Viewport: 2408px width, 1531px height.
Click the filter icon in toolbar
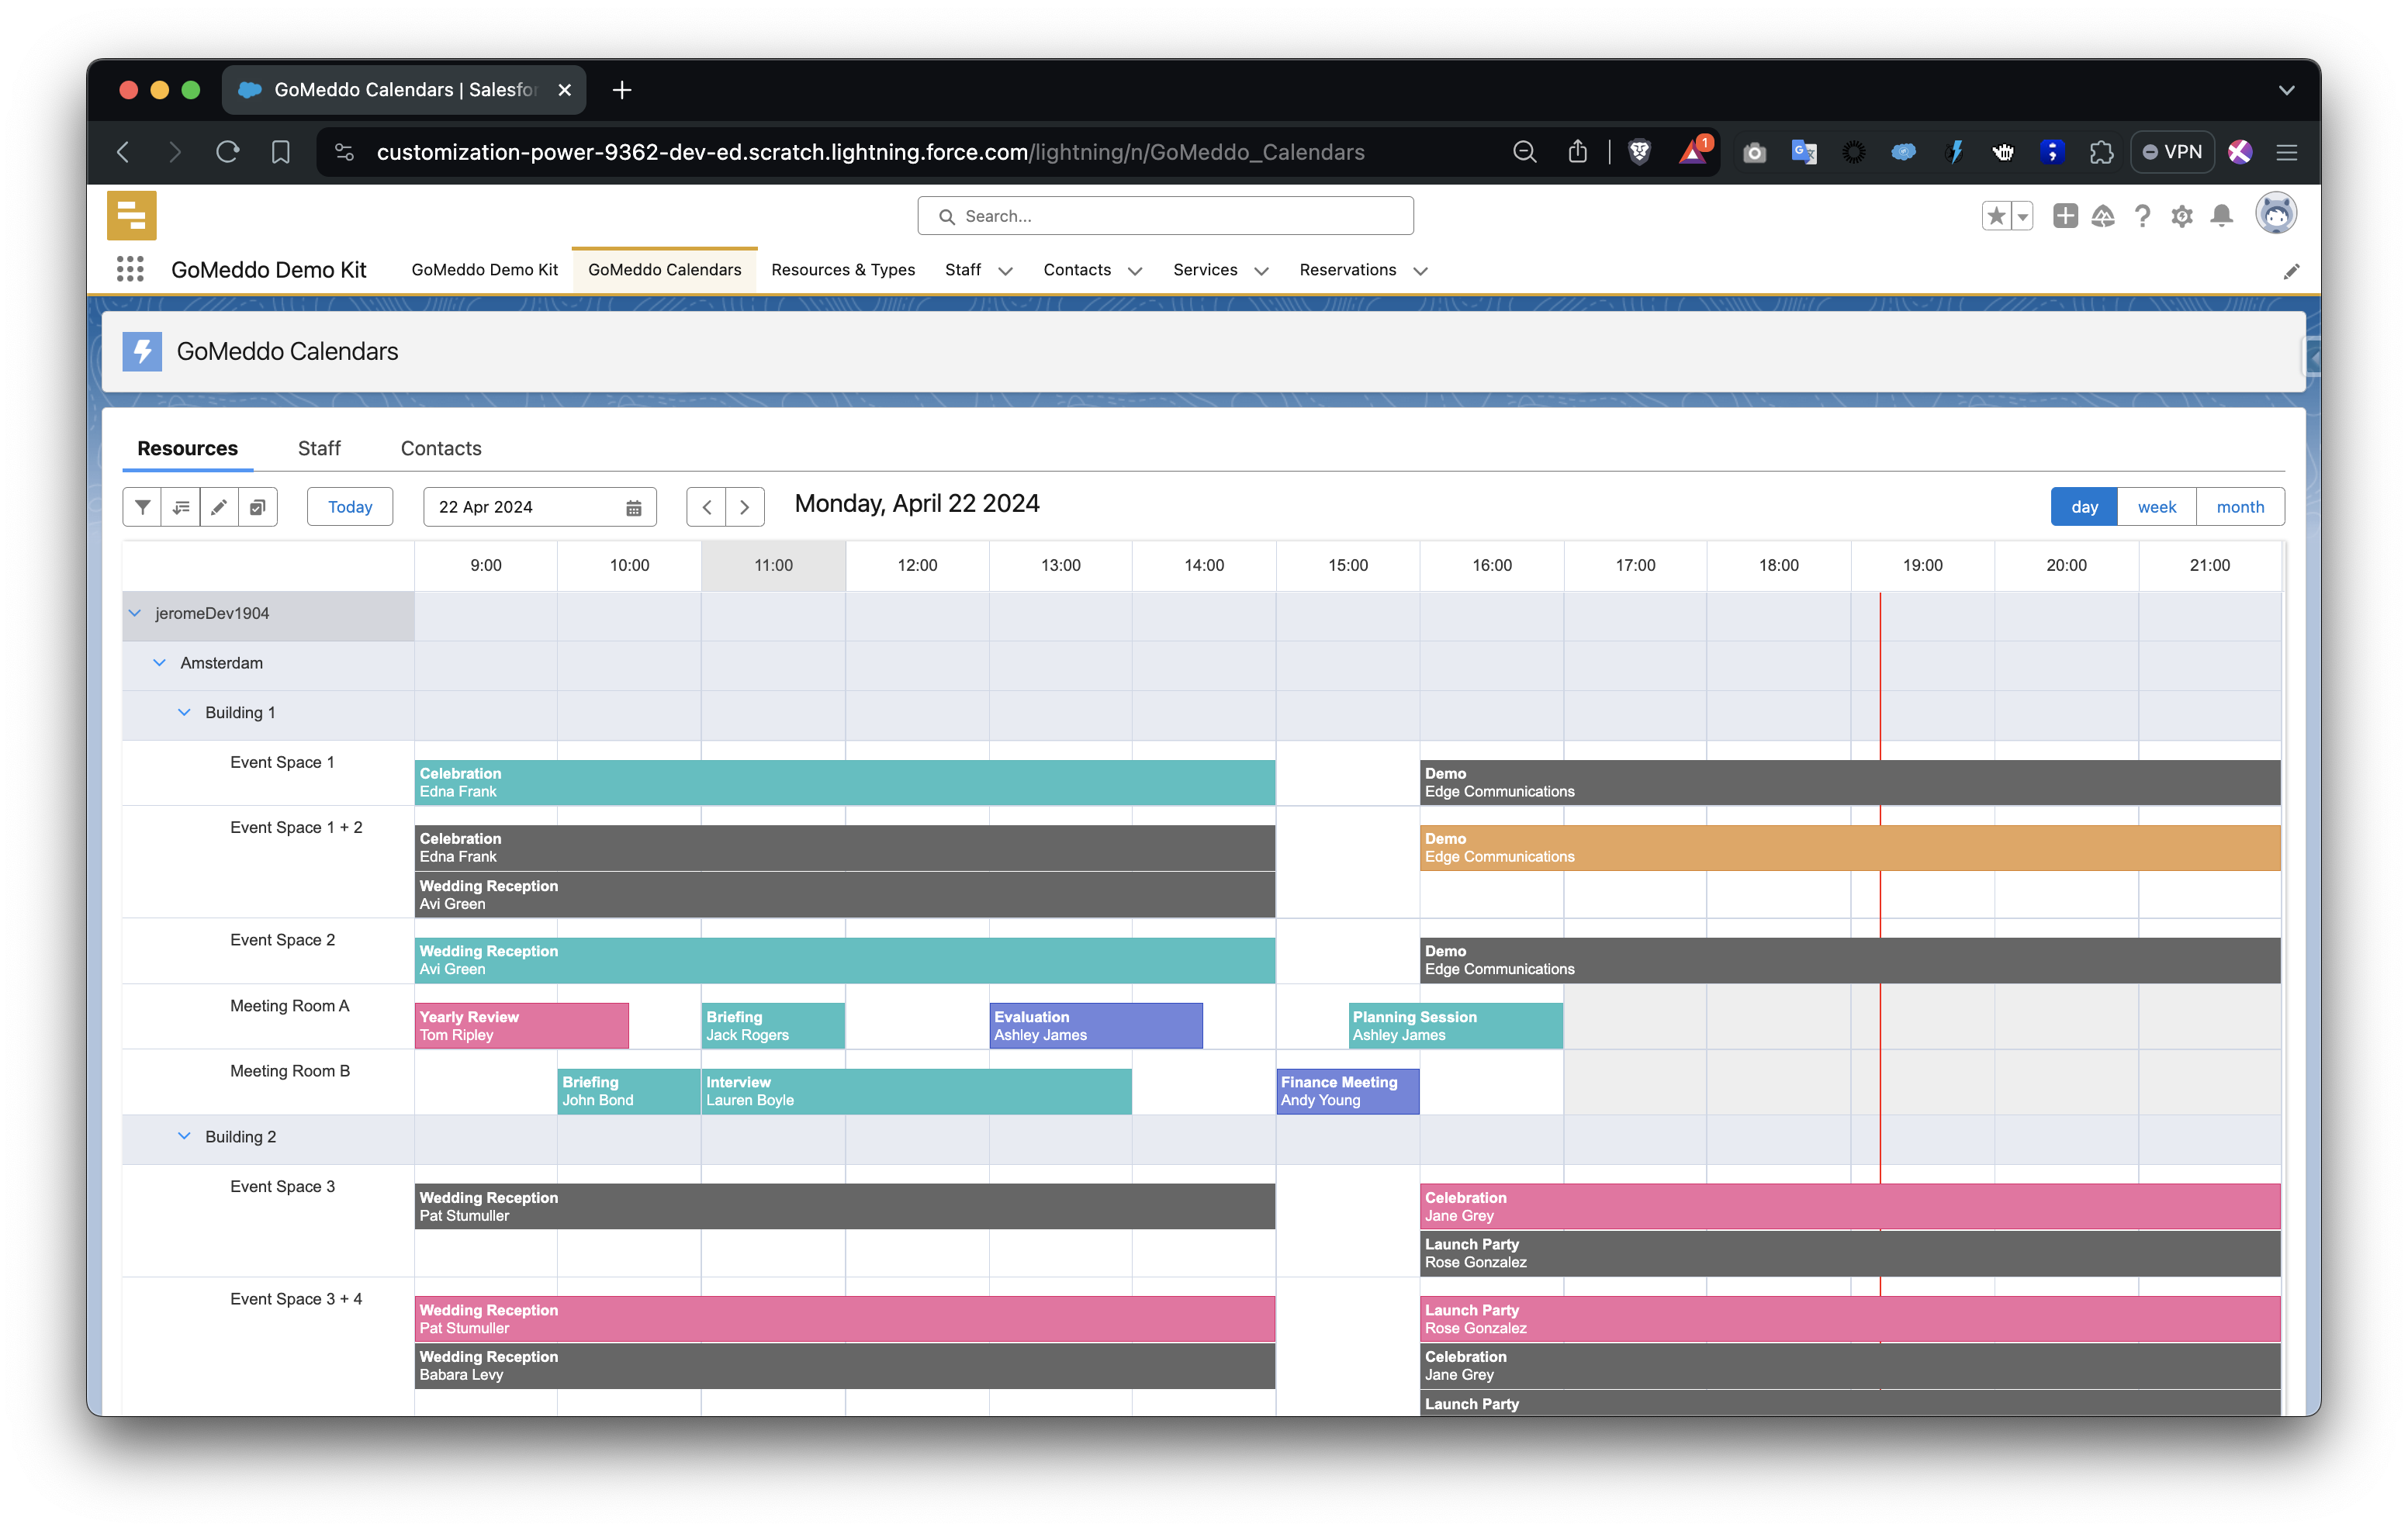coord(142,505)
